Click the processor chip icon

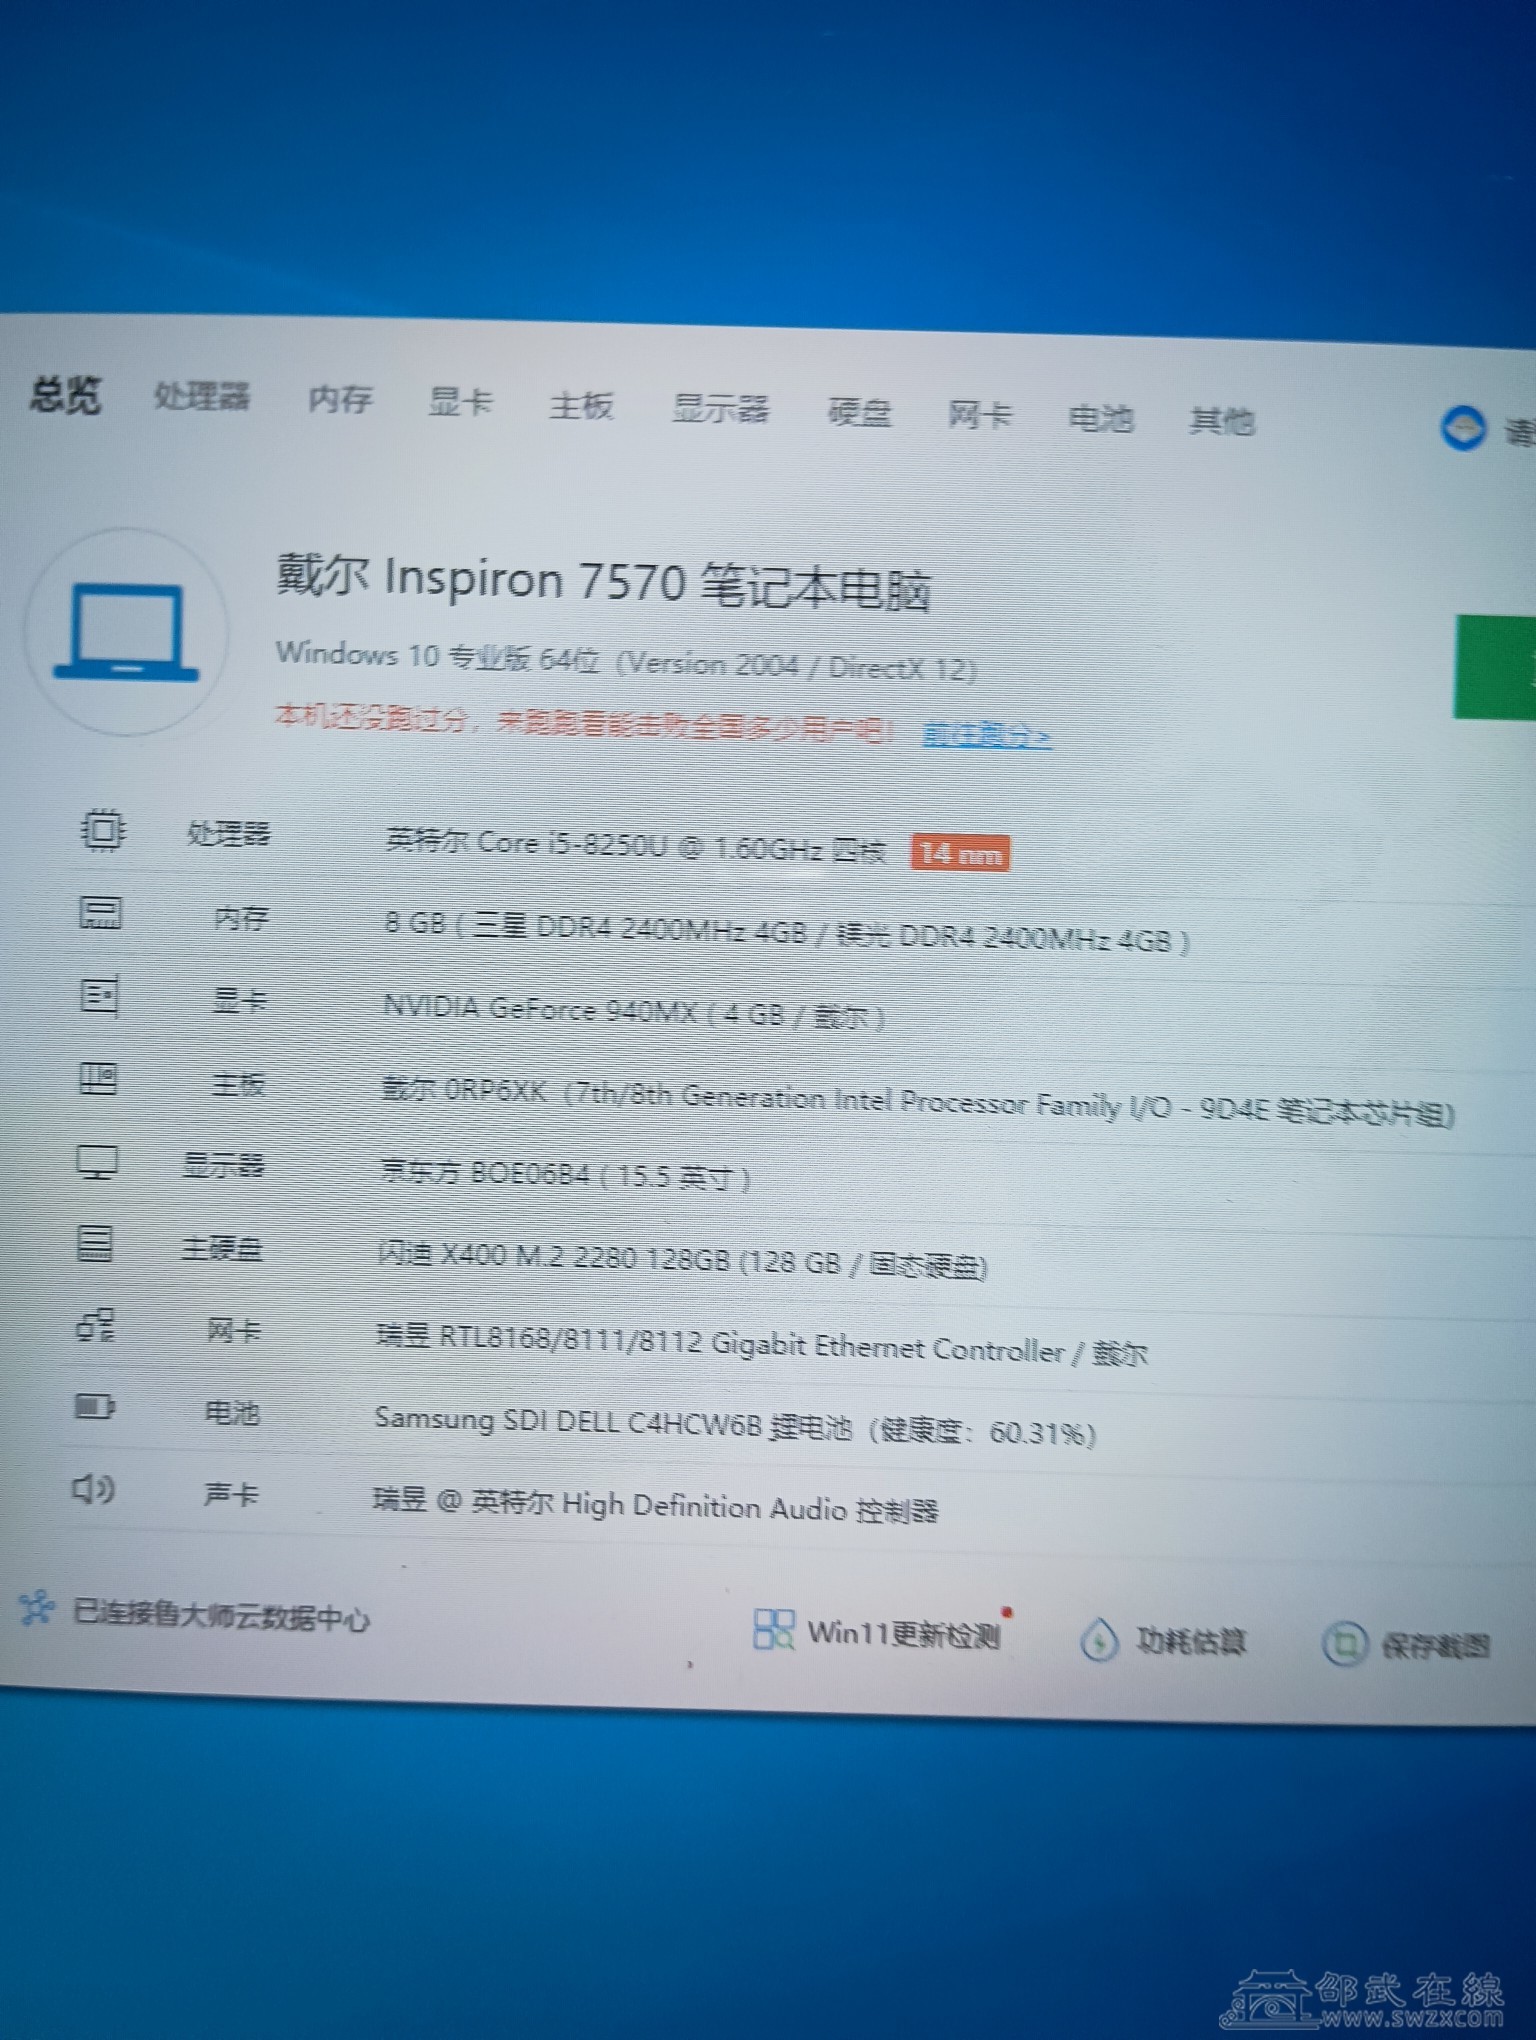[101, 830]
